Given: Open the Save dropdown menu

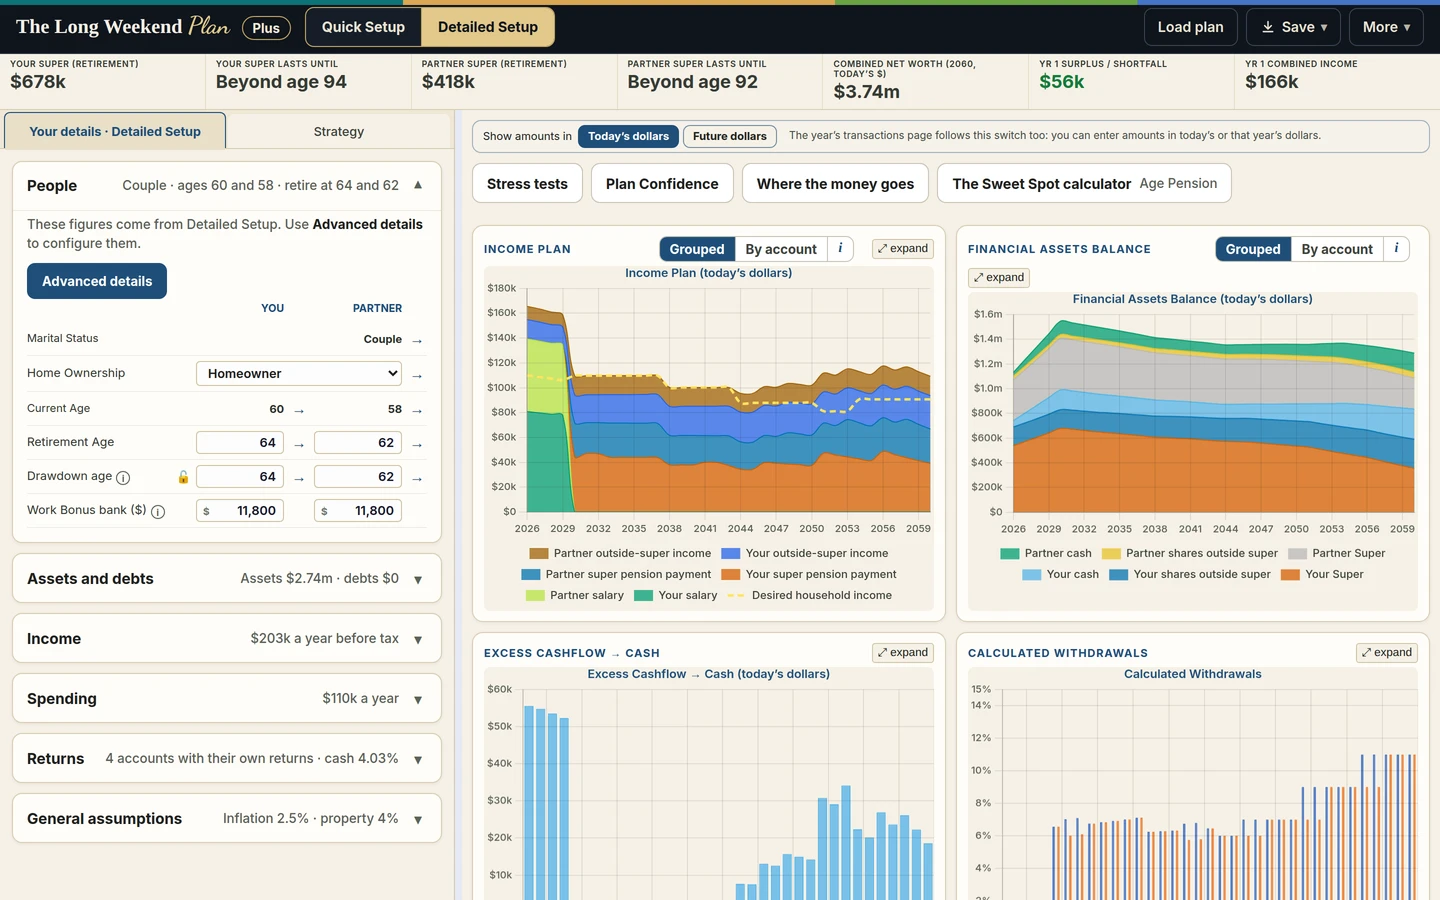Looking at the screenshot, I should [1294, 27].
